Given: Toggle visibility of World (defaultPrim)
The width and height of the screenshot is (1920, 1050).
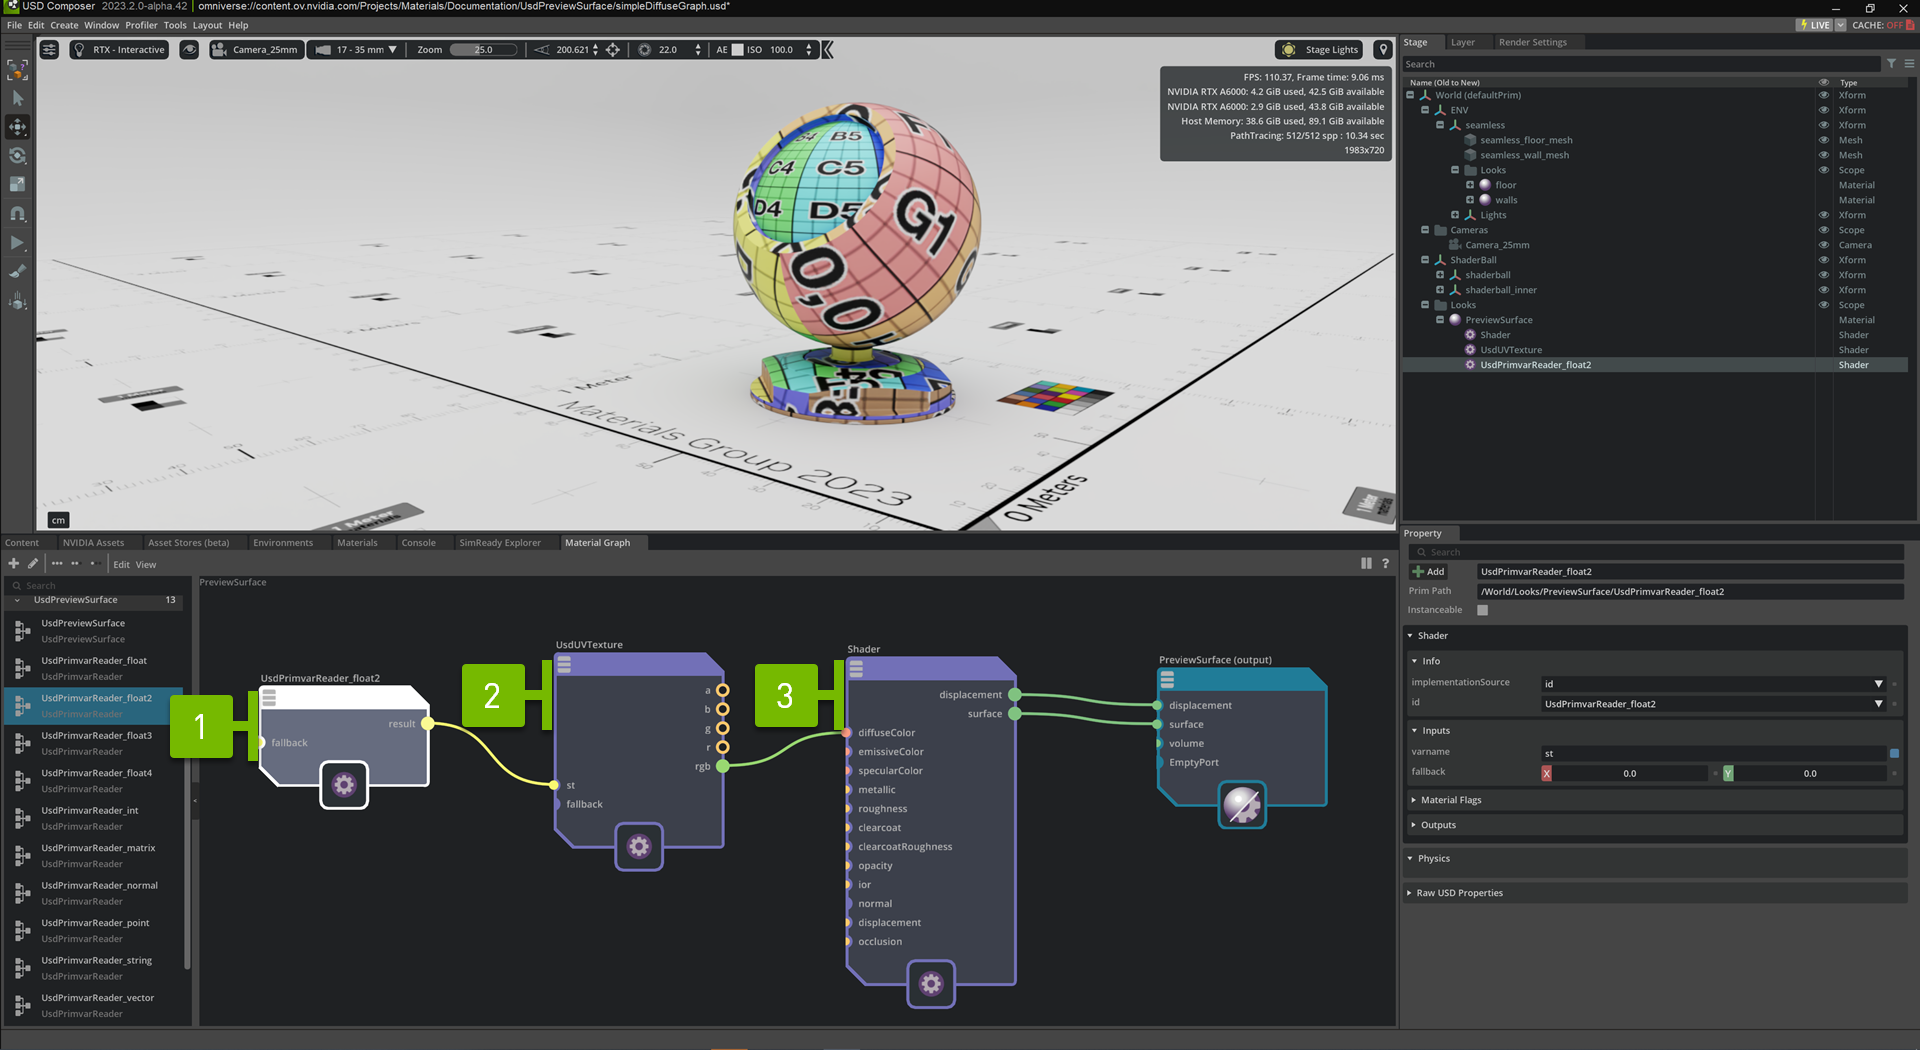Looking at the screenshot, I should pos(1823,95).
